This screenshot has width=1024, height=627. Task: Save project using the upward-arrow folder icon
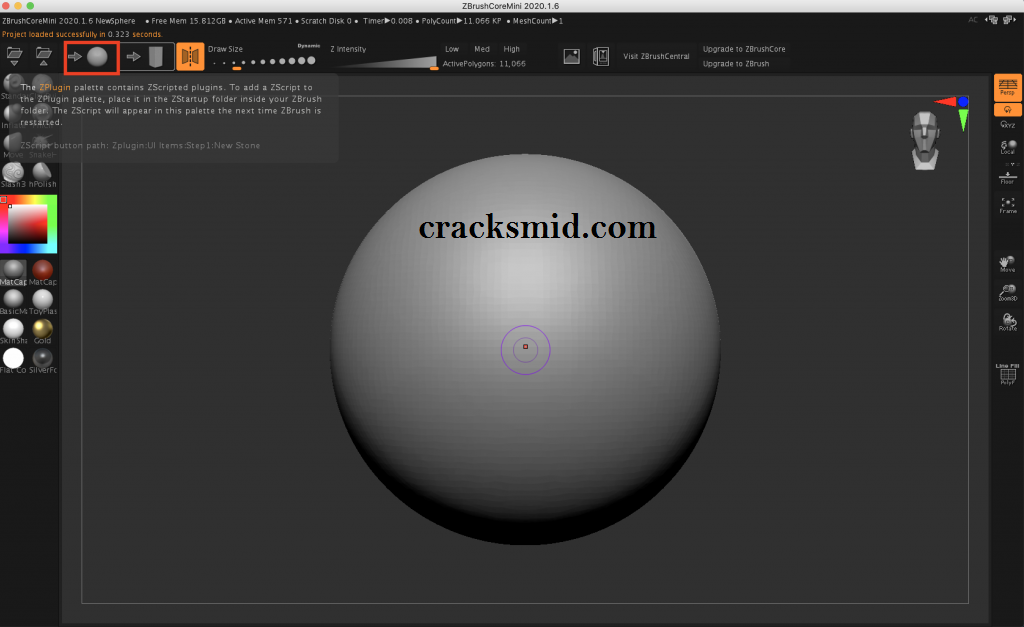click(44, 56)
